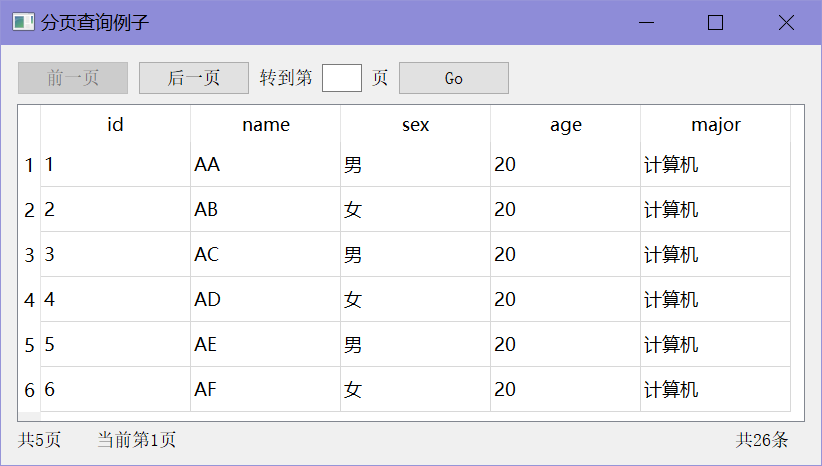
Task: Click the 共5页 total pages label
Action: 39,440
